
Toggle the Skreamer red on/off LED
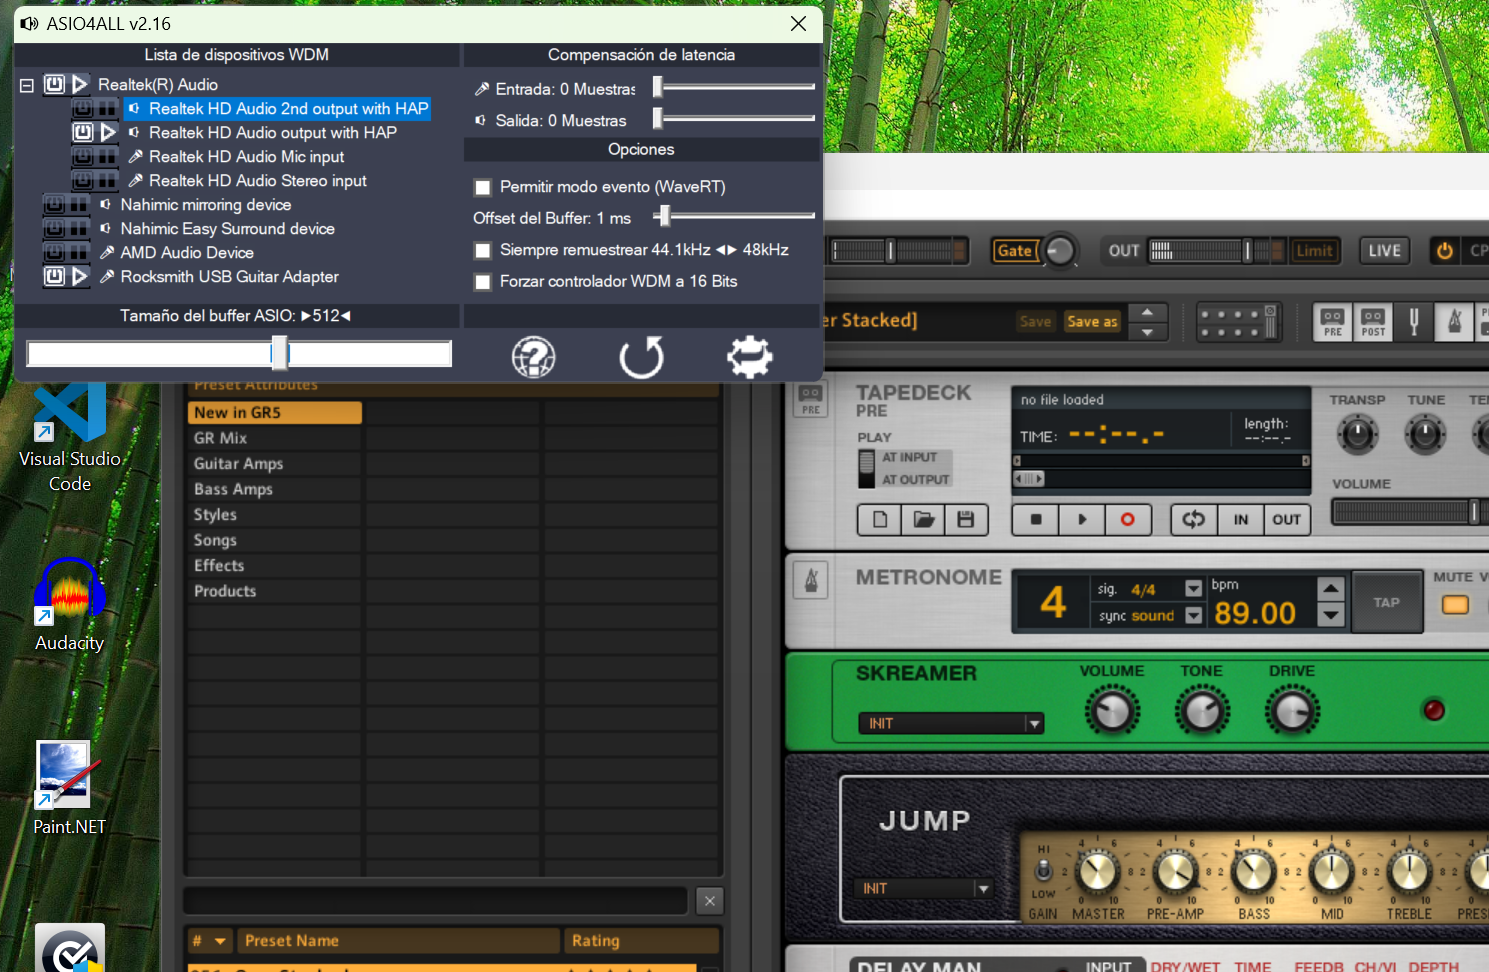pyautogui.click(x=1434, y=710)
